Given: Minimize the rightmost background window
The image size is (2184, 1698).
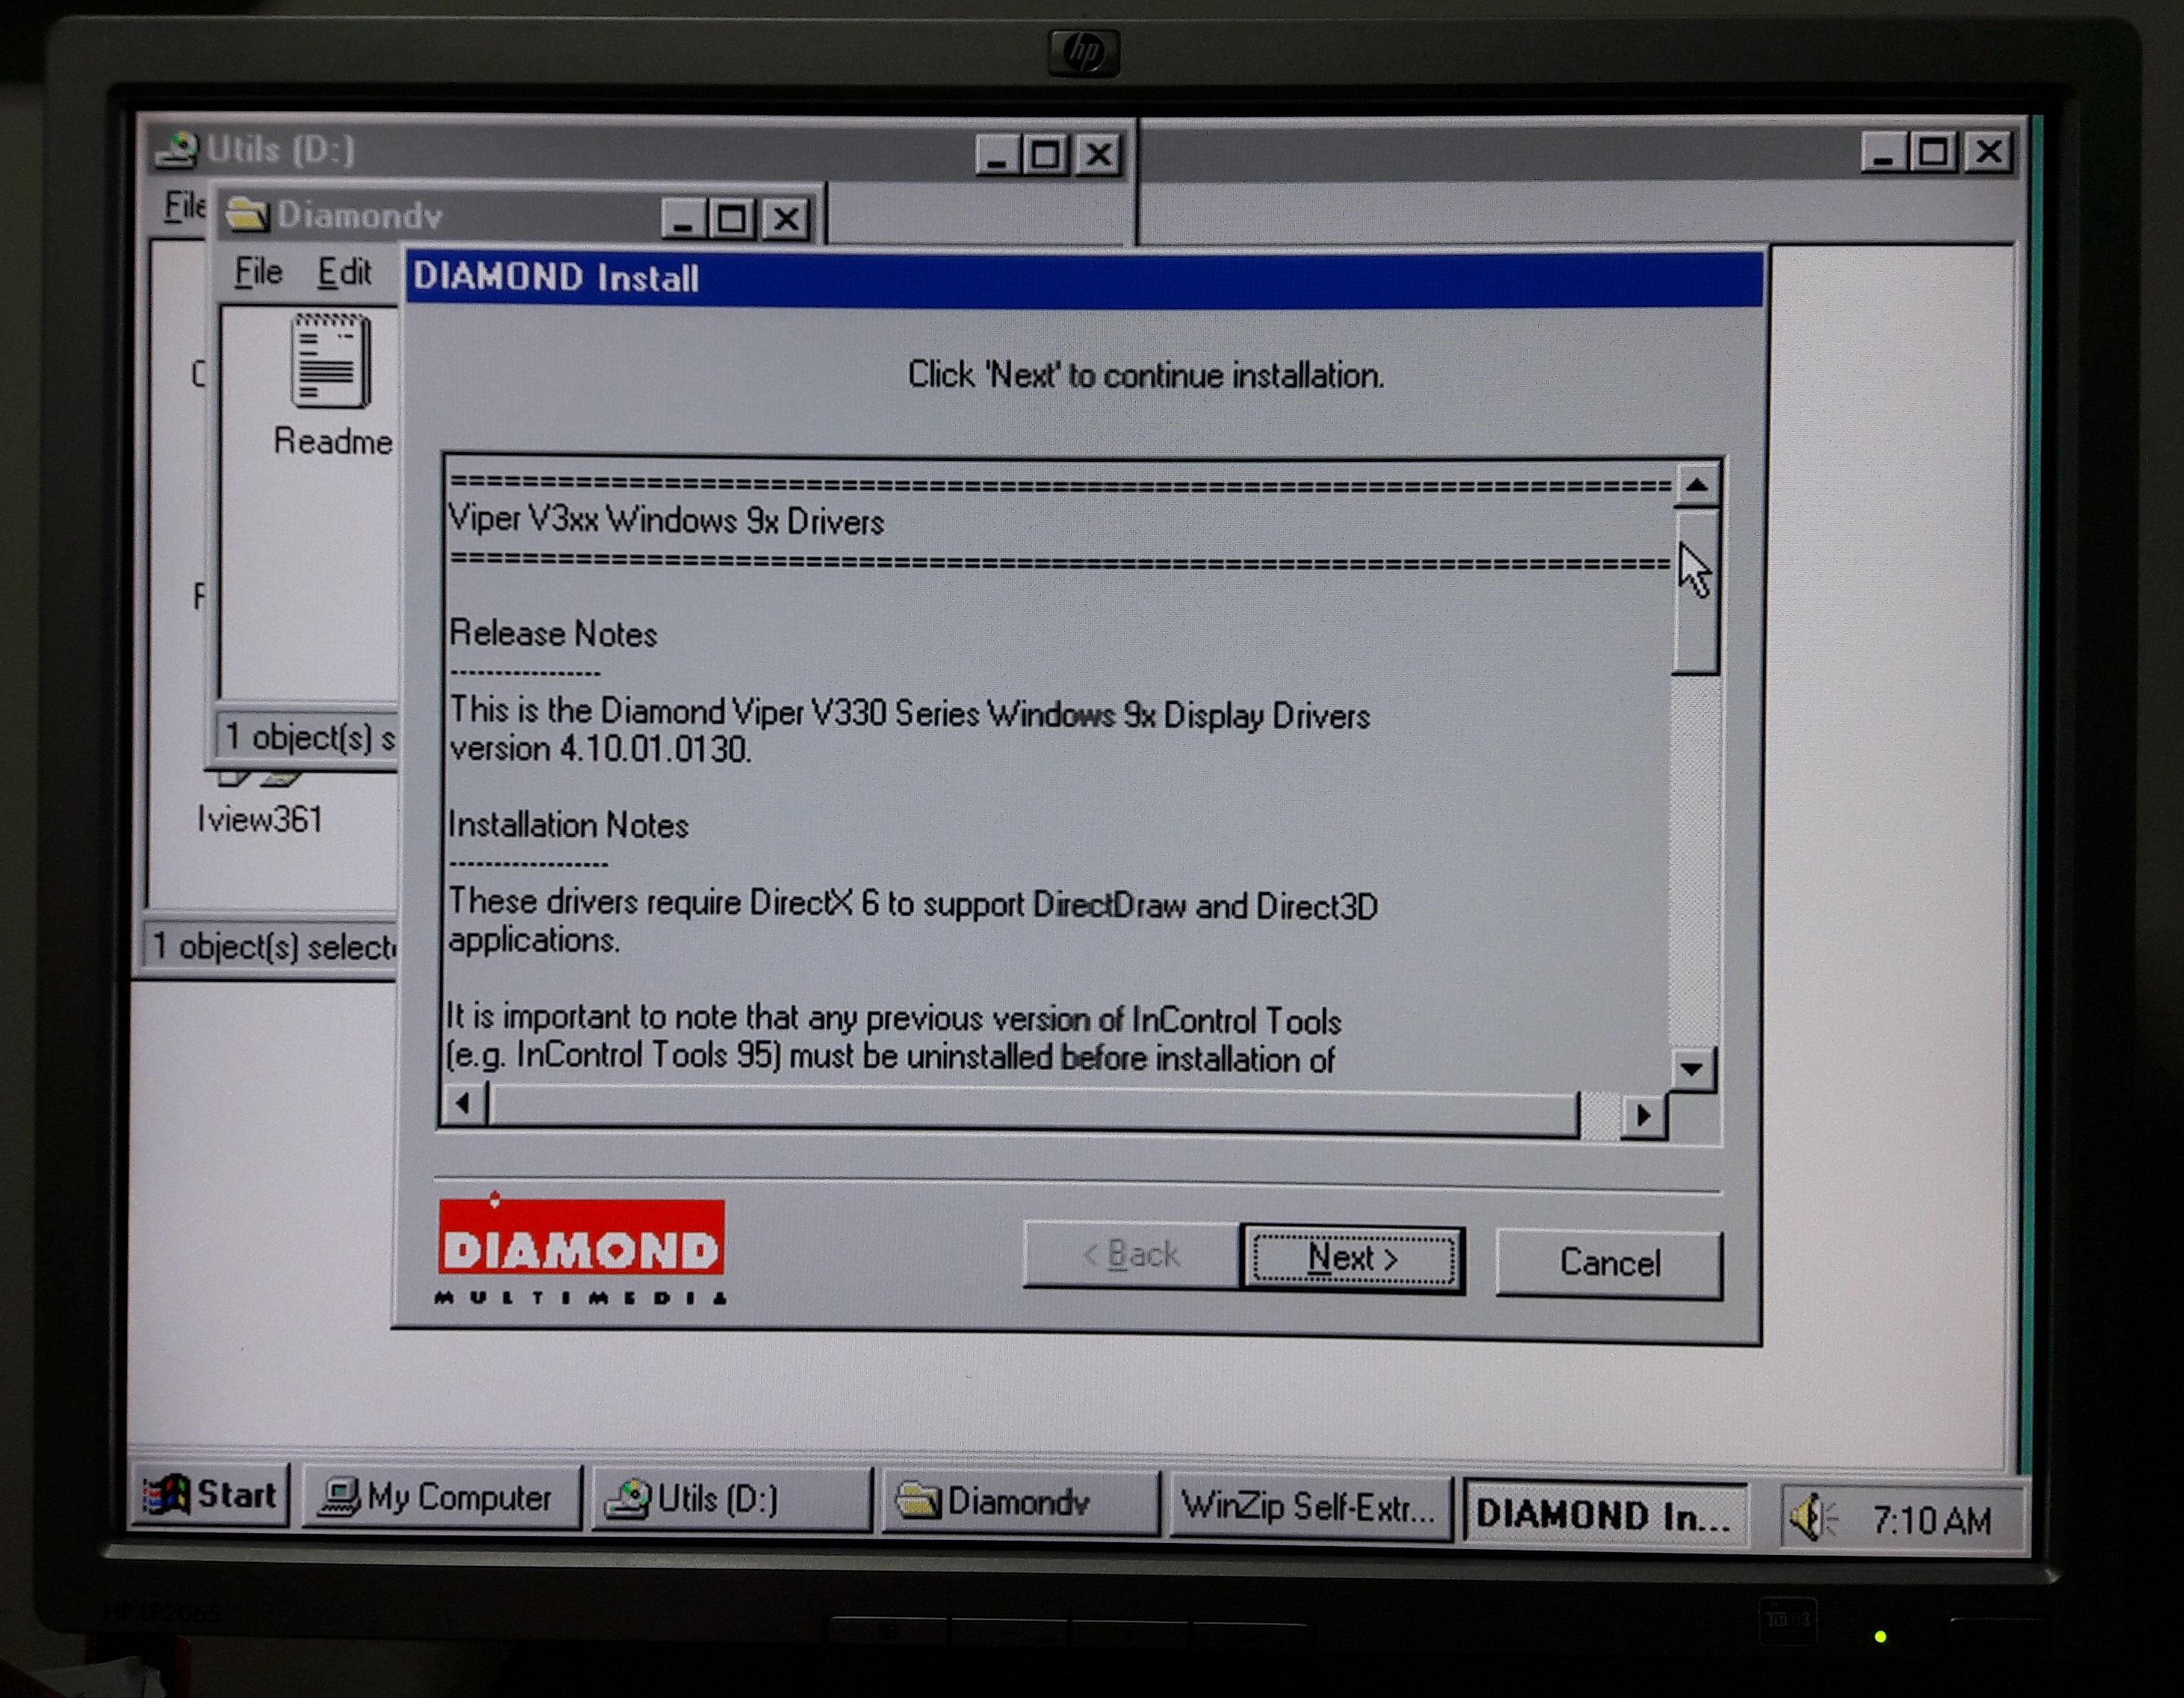Looking at the screenshot, I should pos(1884,152).
